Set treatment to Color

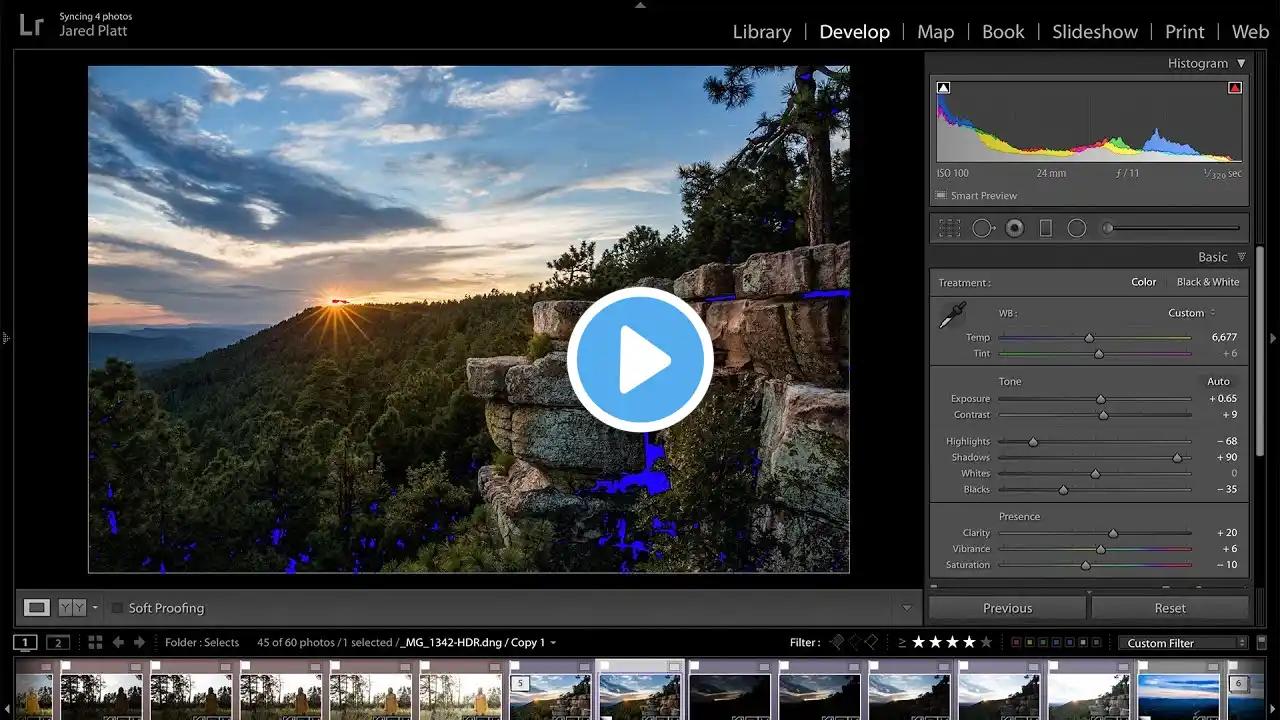click(1144, 282)
